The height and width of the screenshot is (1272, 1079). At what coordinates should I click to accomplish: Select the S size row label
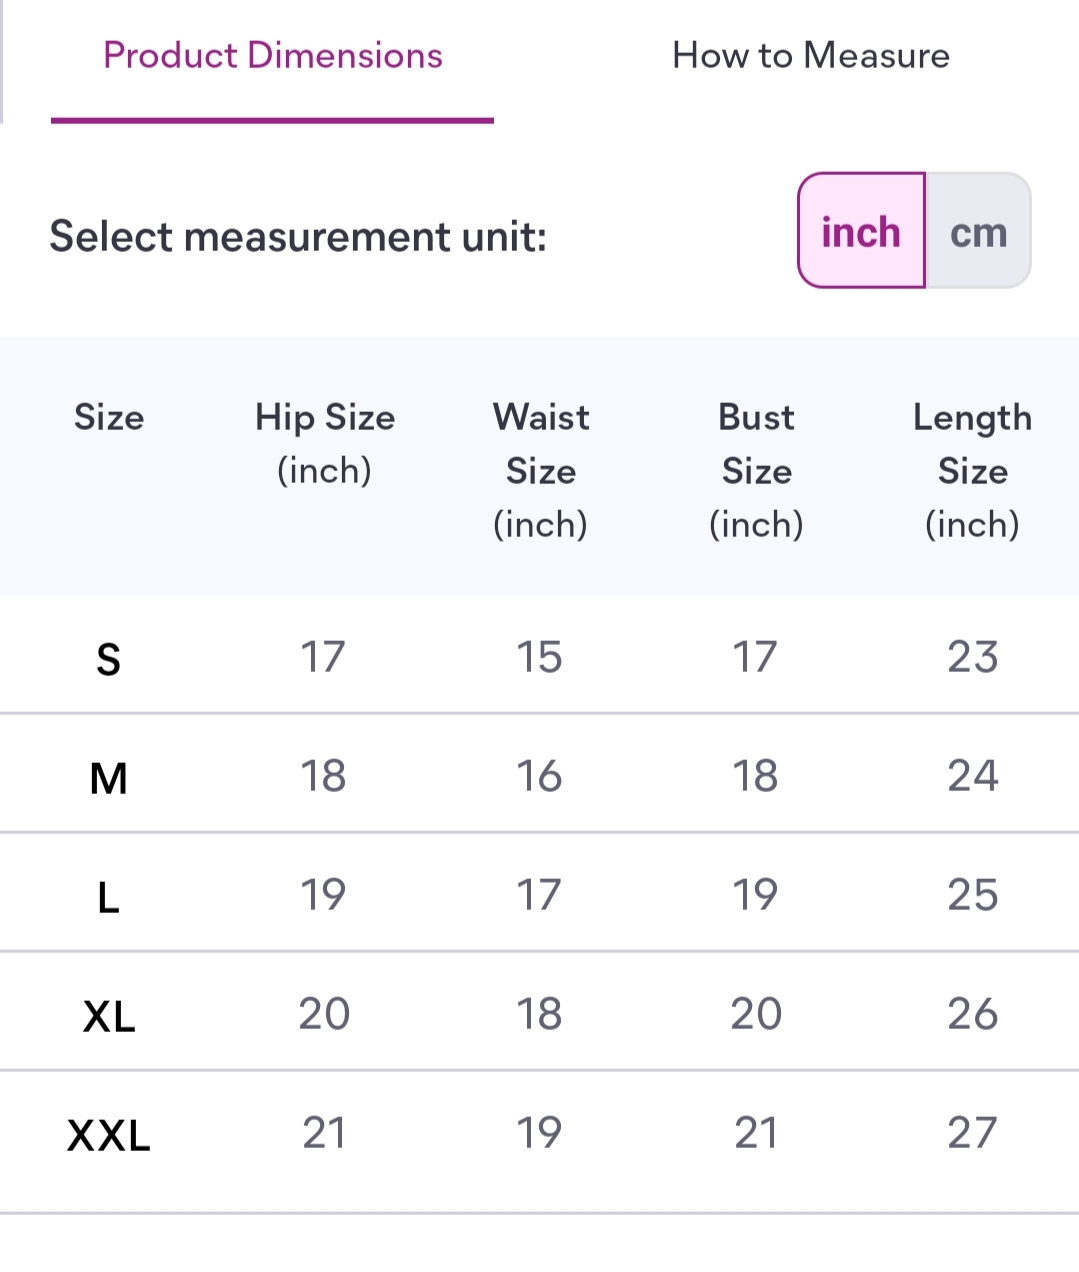click(108, 659)
